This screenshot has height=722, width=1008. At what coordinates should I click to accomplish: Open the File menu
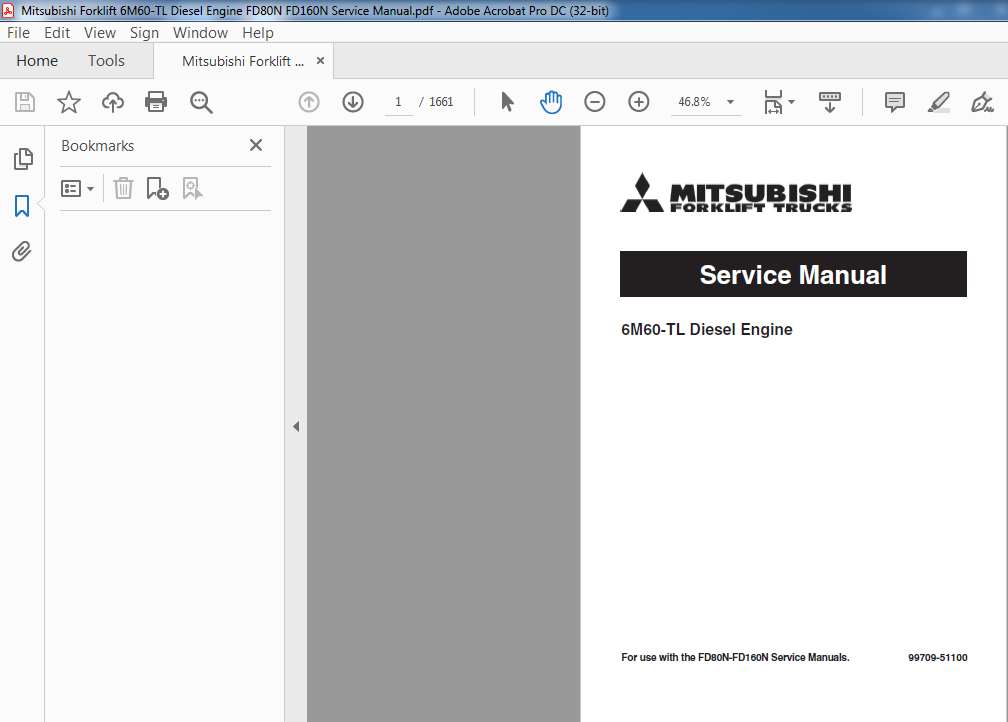[x=19, y=33]
